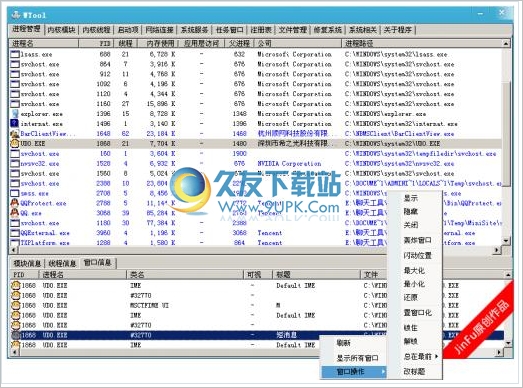This screenshot has height=388, width=523.
Task: Click the lsass.exe process icon
Action: tap(15, 54)
